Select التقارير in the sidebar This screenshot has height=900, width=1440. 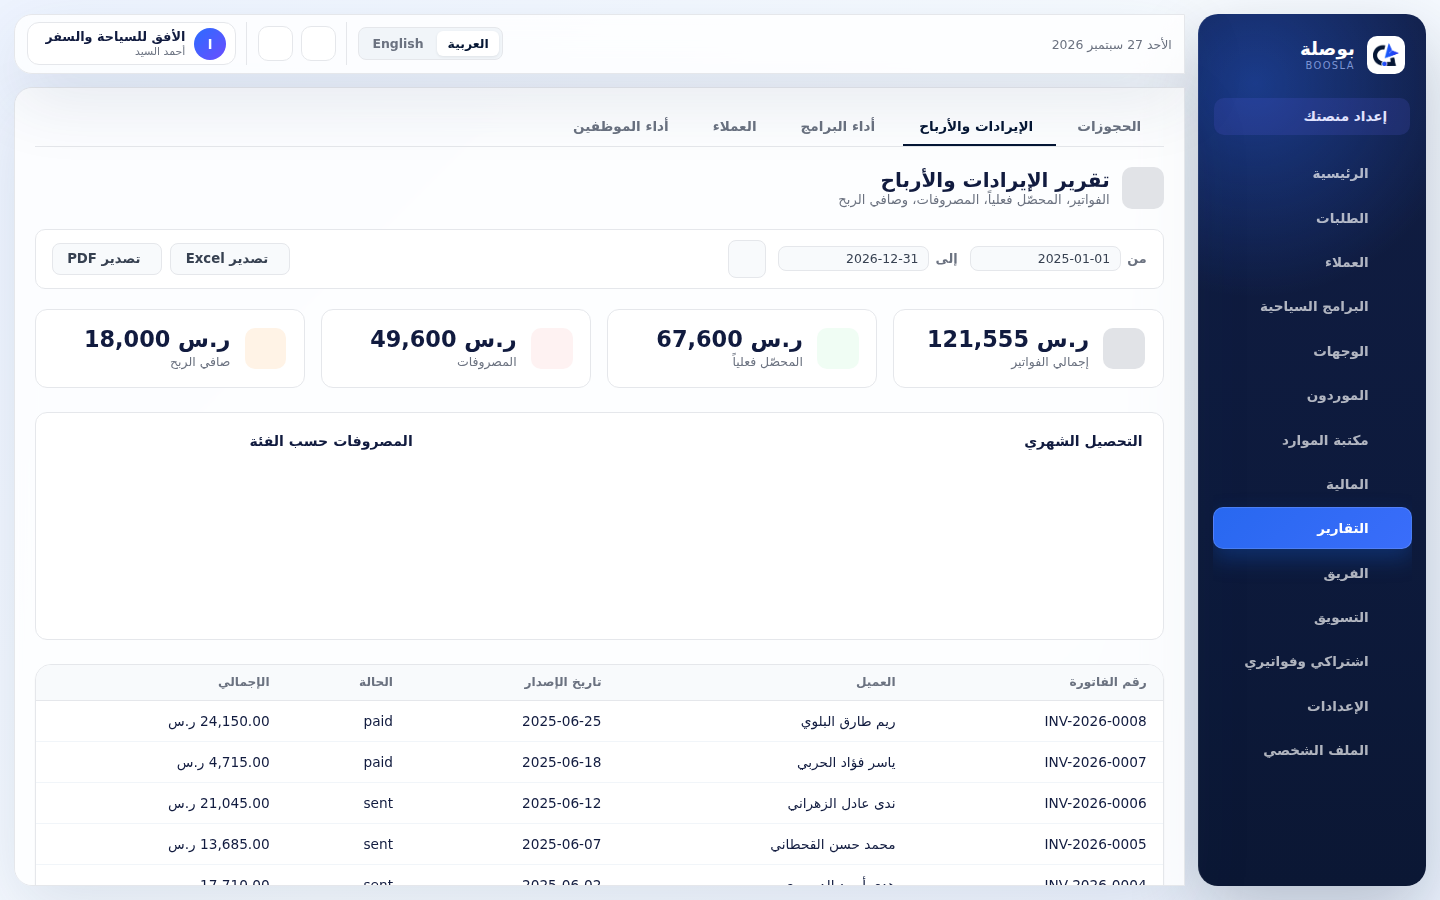click(x=1312, y=528)
